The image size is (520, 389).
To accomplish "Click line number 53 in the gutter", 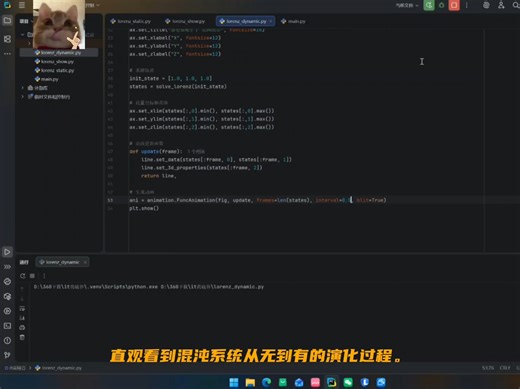I will point(110,200).
